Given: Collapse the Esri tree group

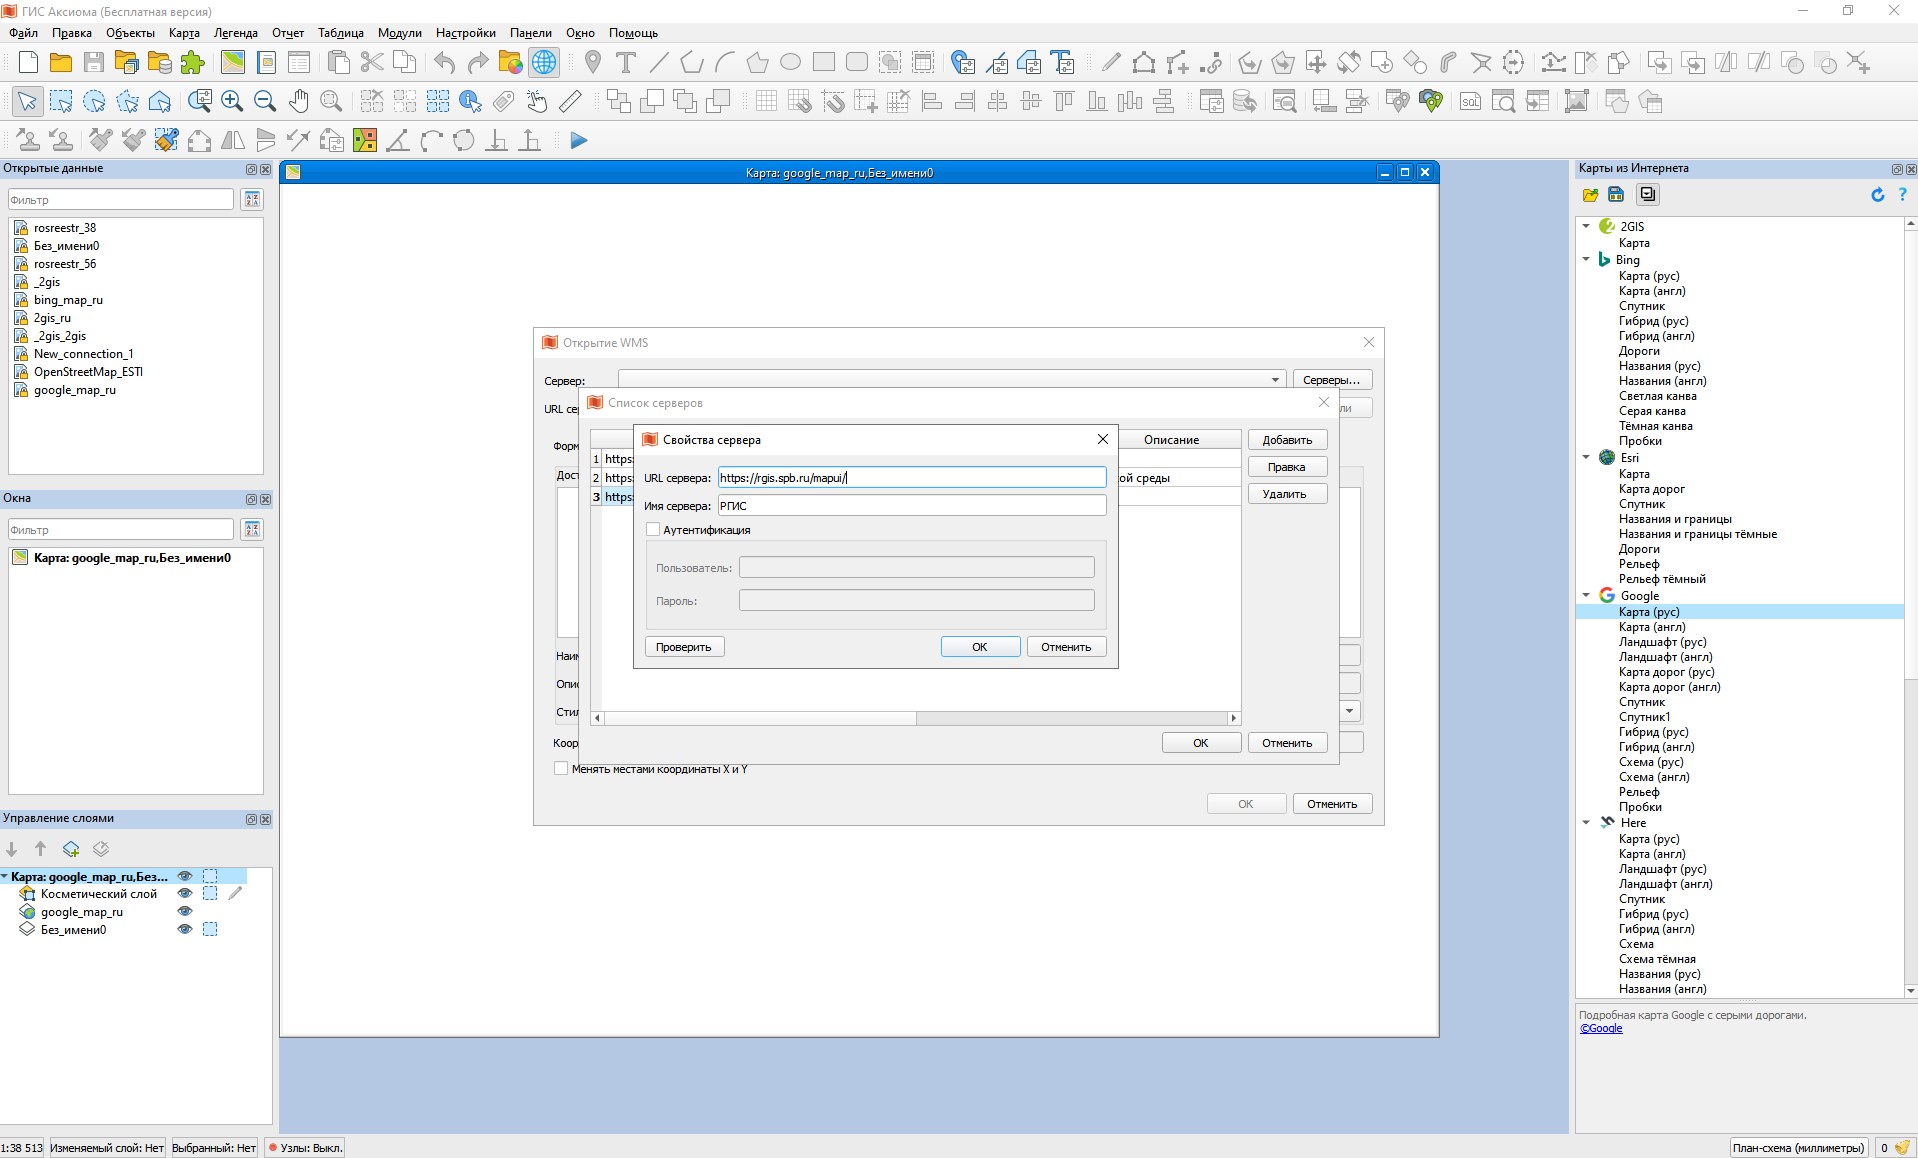Looking at the screenshot, I should pyautogui.click(x=1586, y=458).
